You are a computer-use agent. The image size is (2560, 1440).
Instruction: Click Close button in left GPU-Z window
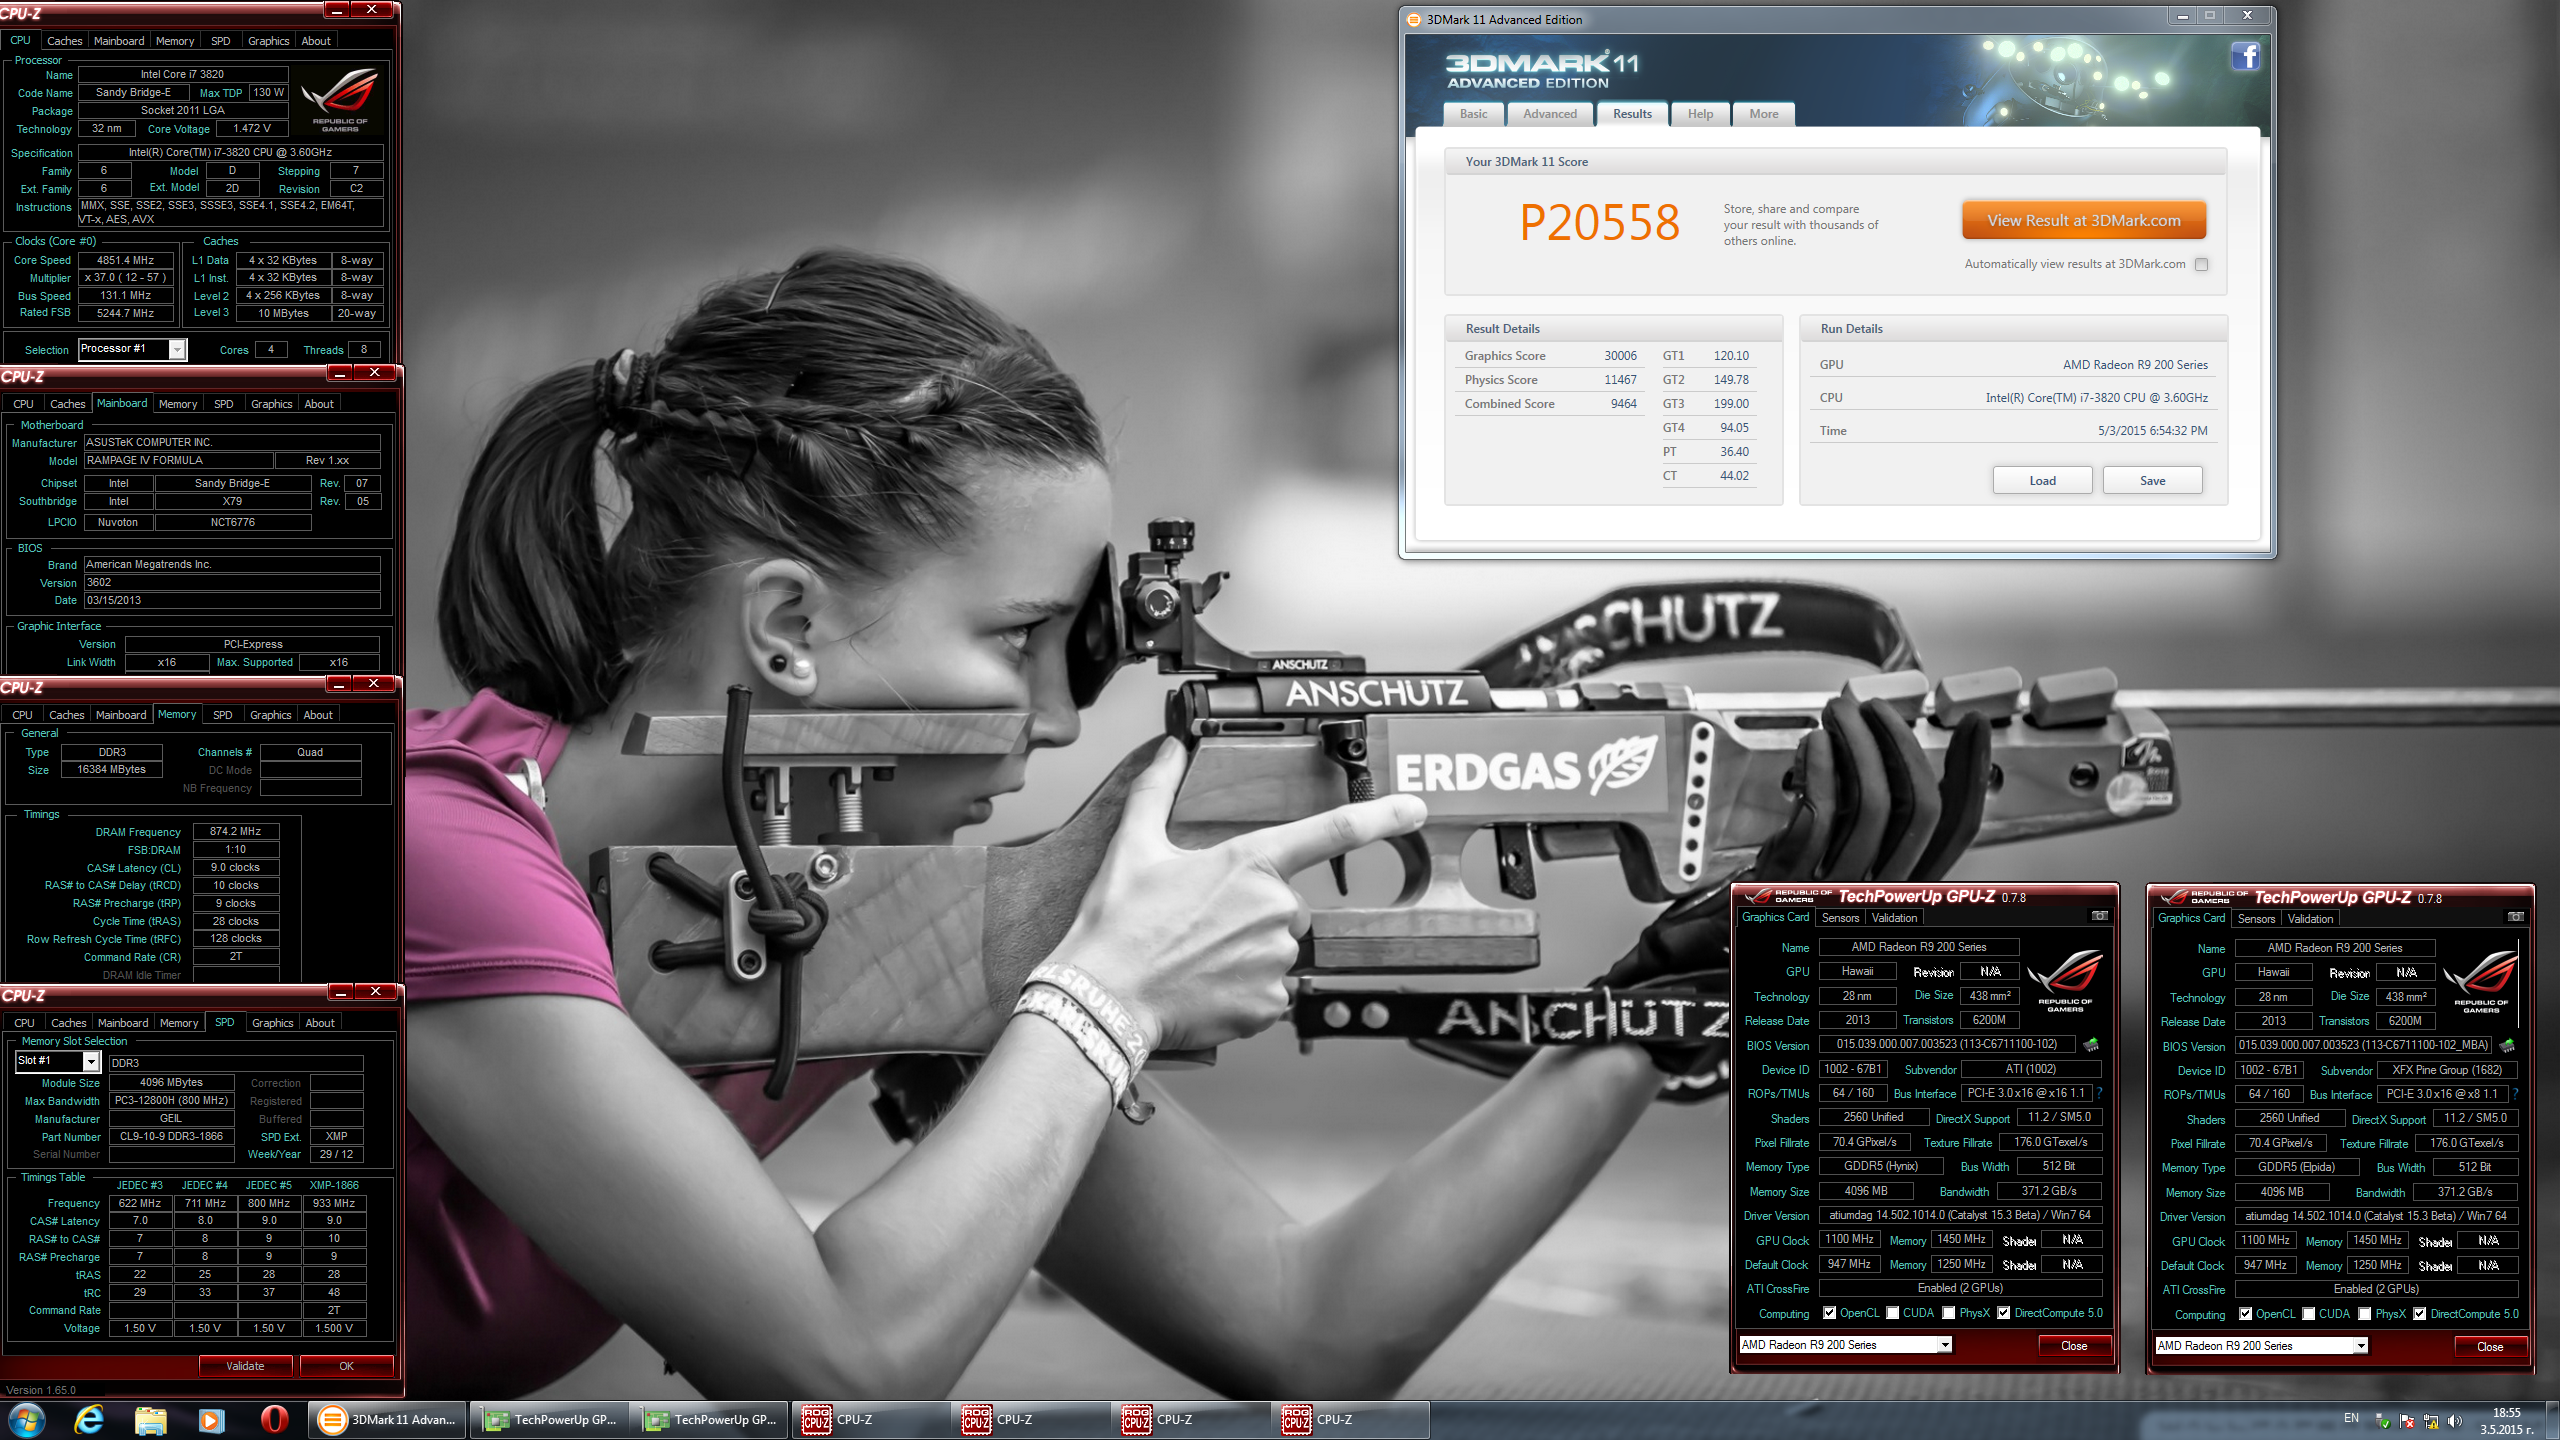2074,1346
